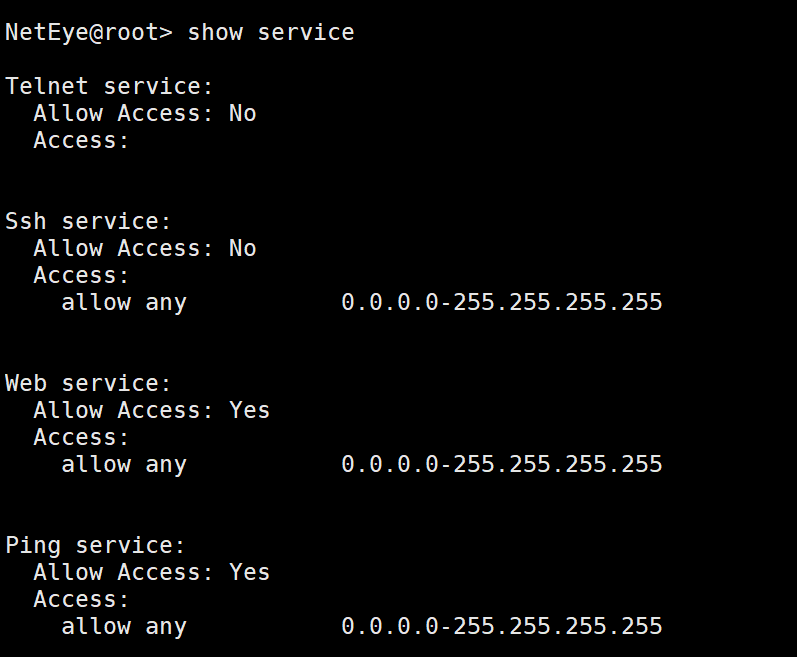This screenshot has height=657, width=797.
Task: Click "allow any" under Ping service
Action: pyautogui.click(x=124, y=626)
